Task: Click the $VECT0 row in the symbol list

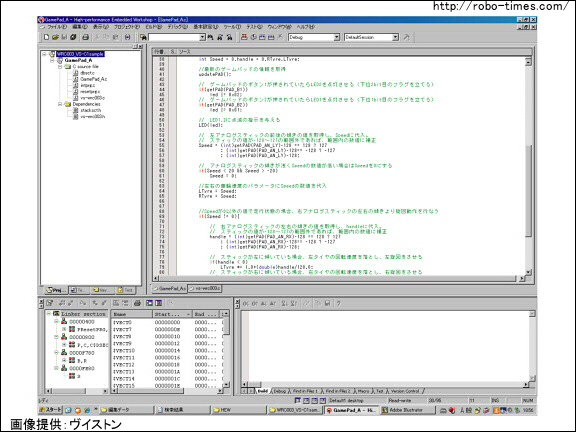Action: click(x=166, y=322)
